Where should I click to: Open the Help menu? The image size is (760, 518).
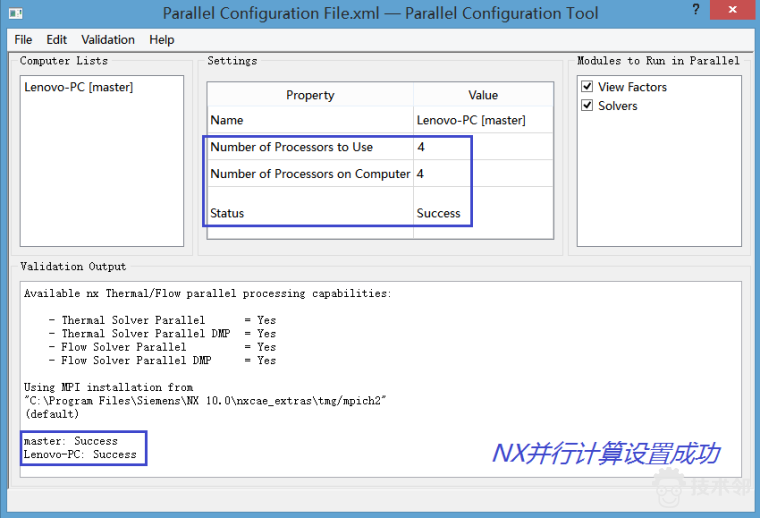tap(162, 40)
